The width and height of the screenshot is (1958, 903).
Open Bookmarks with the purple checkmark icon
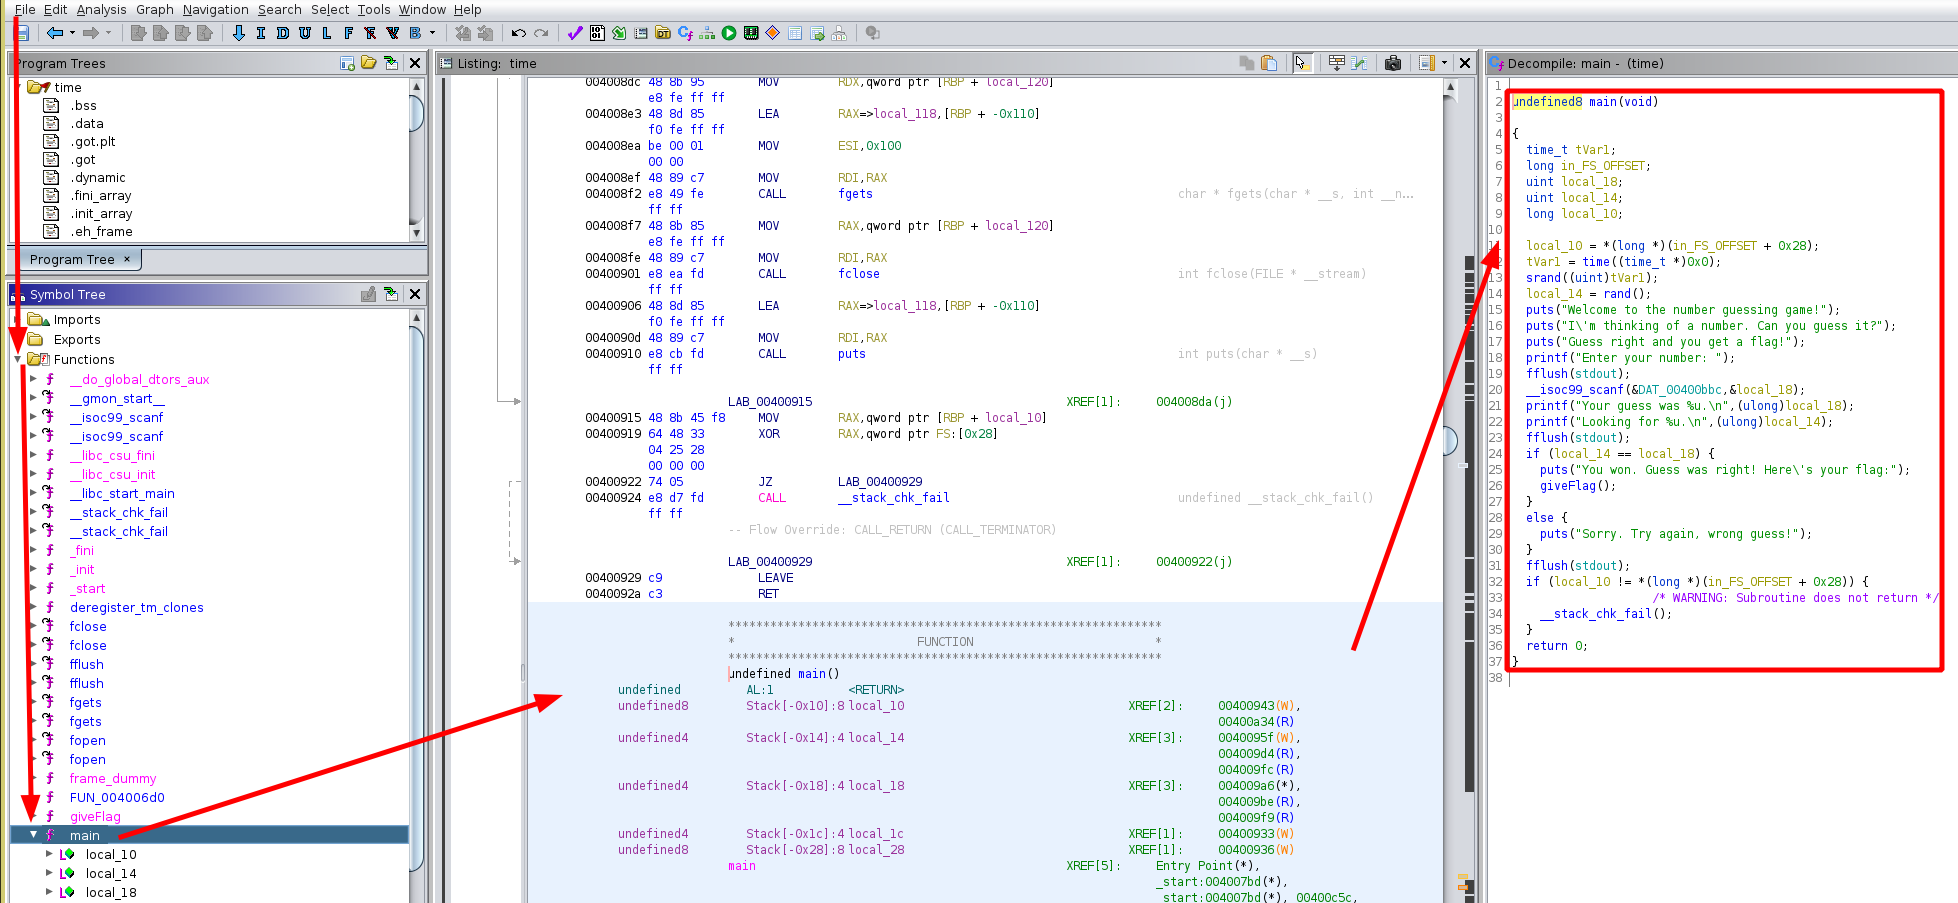point(575,33)
